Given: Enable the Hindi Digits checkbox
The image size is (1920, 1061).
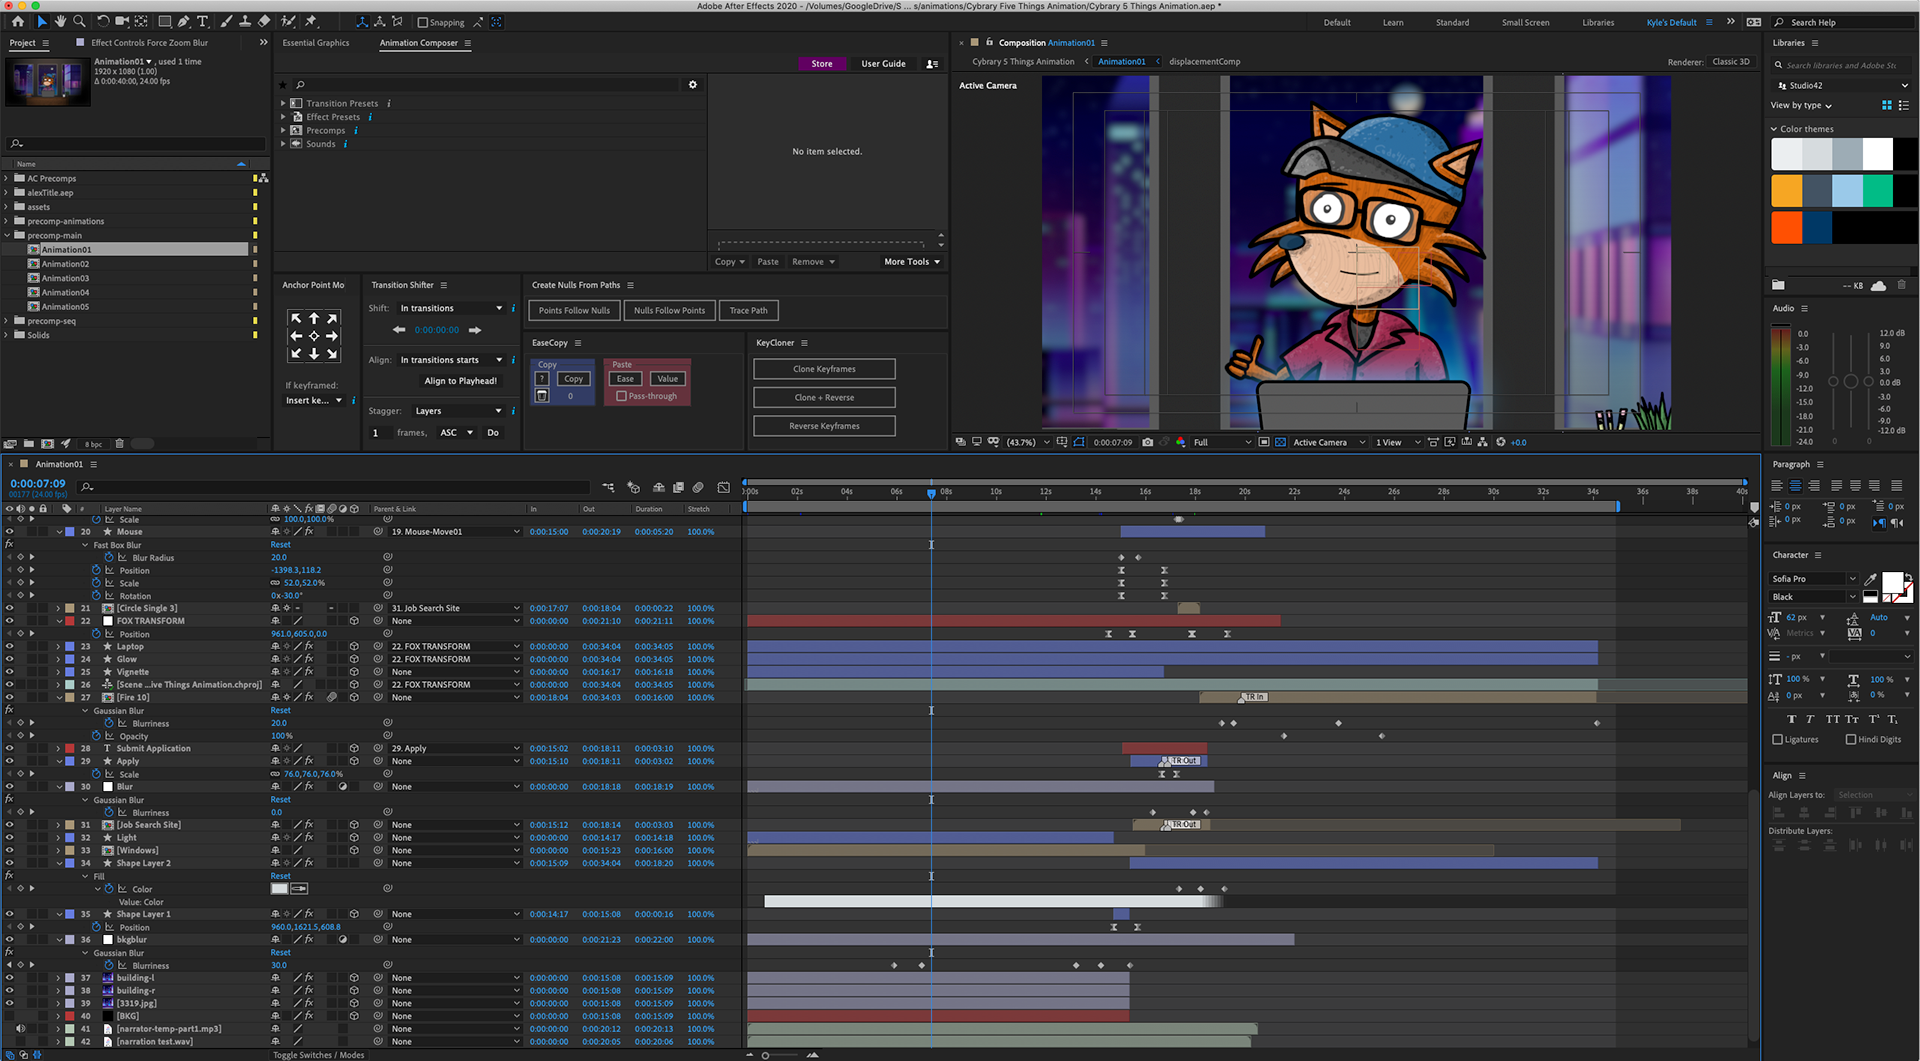Looking at the screenshot, I should (x=1850, y=740).
